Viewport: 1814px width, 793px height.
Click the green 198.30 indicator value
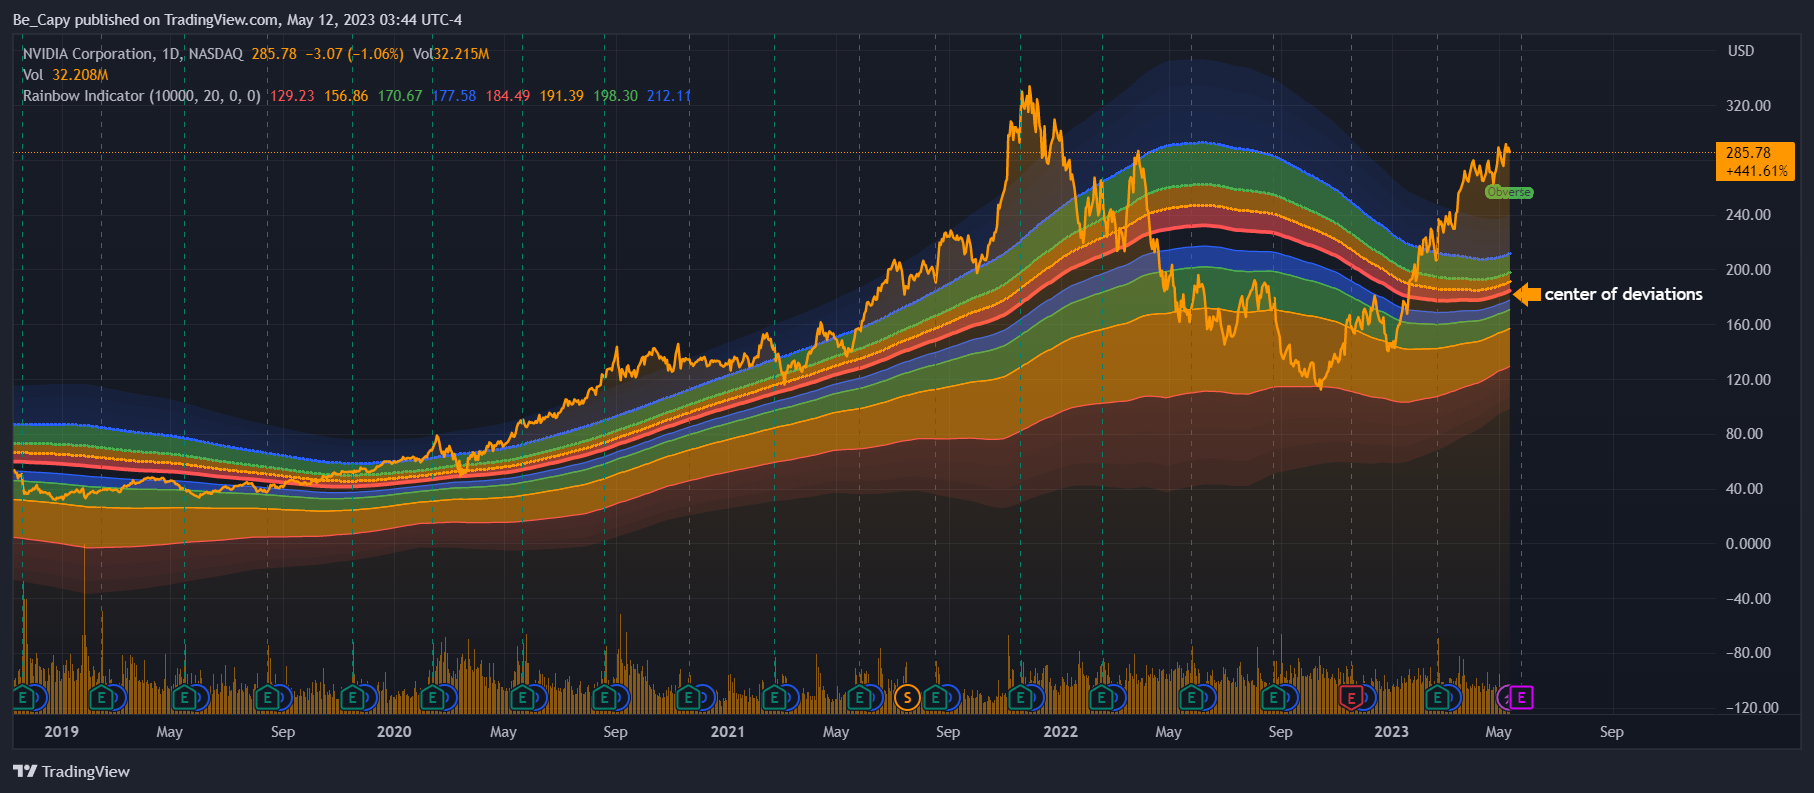click(616, 96)
